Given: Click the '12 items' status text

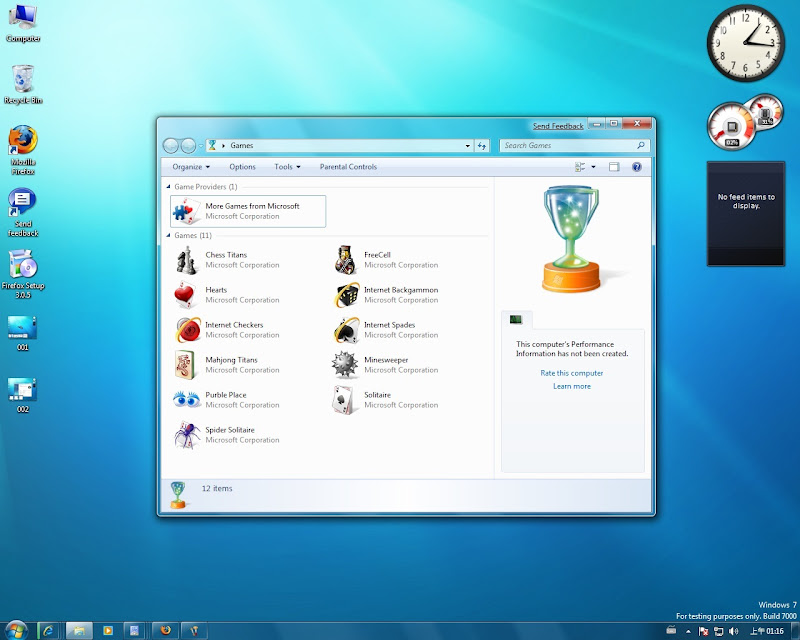Looking at the screenshot, I should pos(217,488).
